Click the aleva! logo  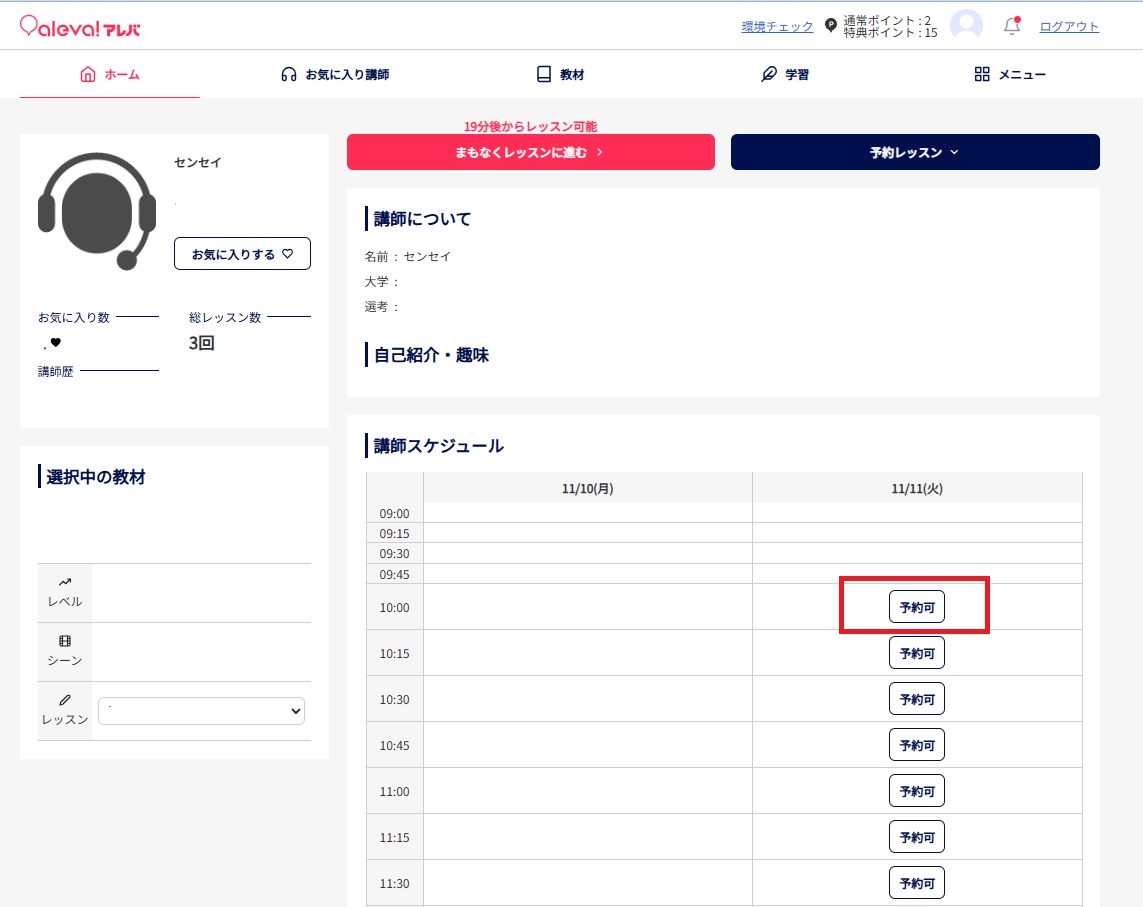coord(80,27)
